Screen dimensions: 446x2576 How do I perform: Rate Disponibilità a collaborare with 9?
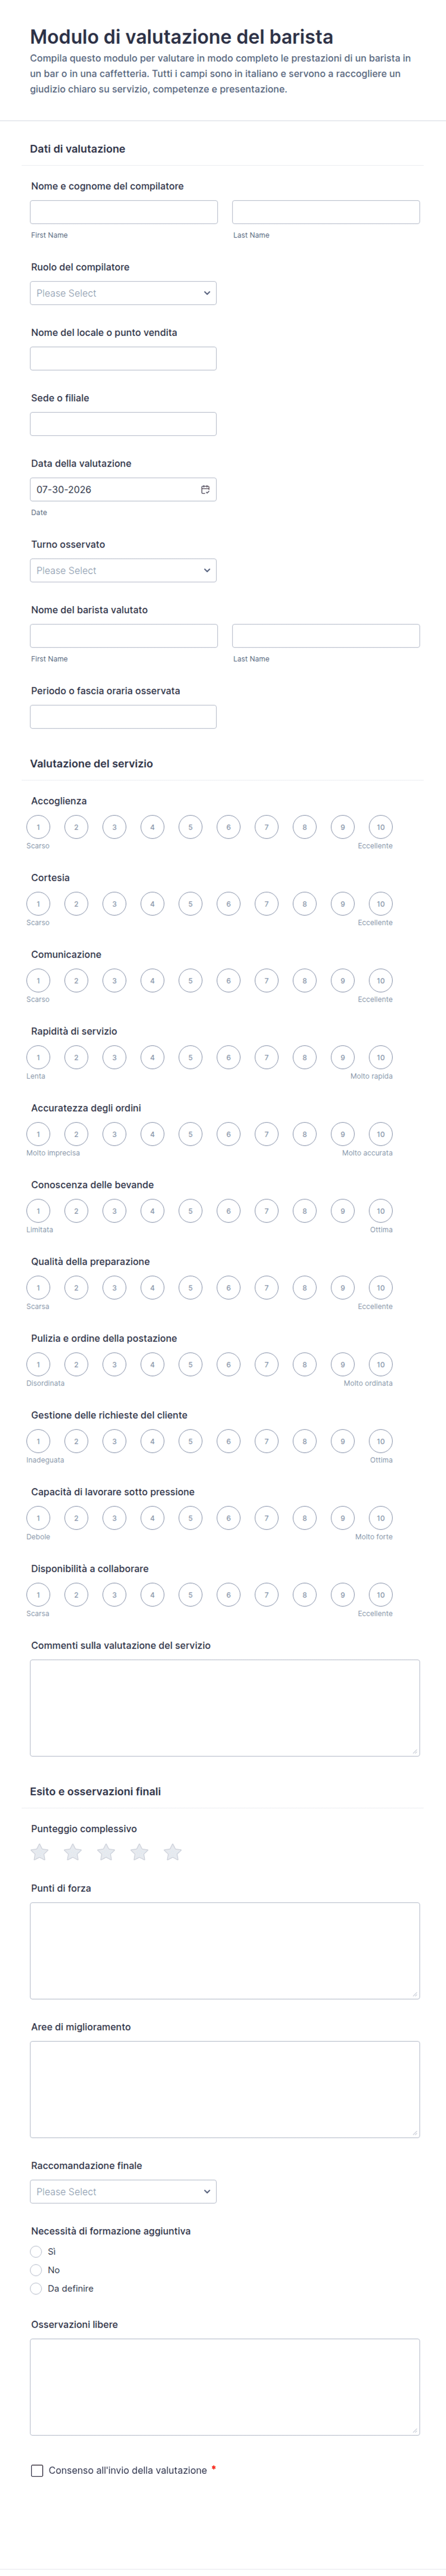coord(342,1594)
